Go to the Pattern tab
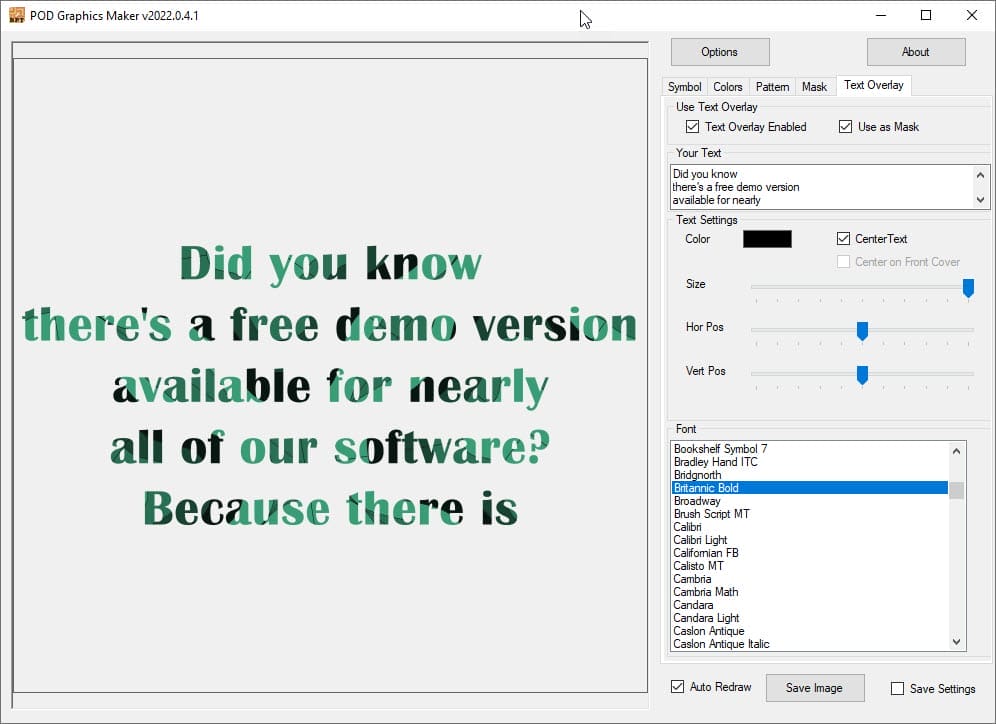The height and width of the screenshot is (724, 996). point(772,87)
